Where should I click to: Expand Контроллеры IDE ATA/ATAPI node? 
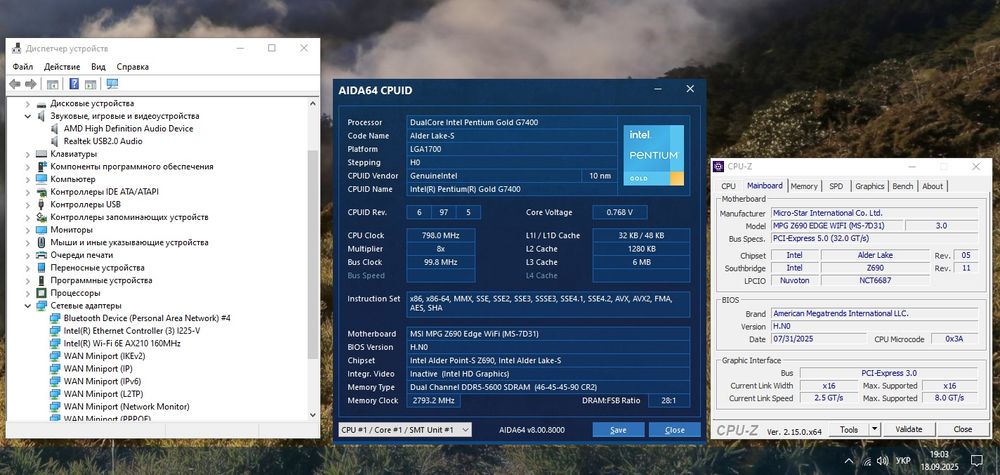(28, 192)
